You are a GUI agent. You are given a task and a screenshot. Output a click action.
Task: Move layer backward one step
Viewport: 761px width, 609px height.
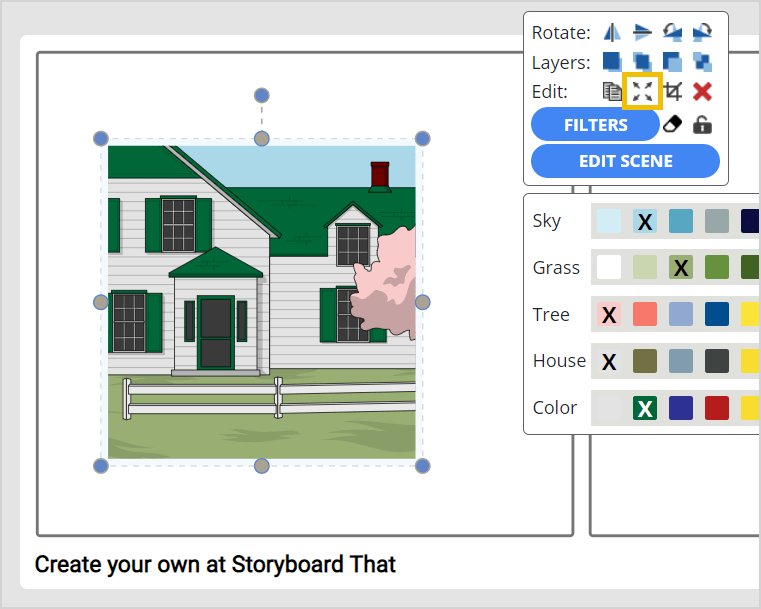pos(672,62)
